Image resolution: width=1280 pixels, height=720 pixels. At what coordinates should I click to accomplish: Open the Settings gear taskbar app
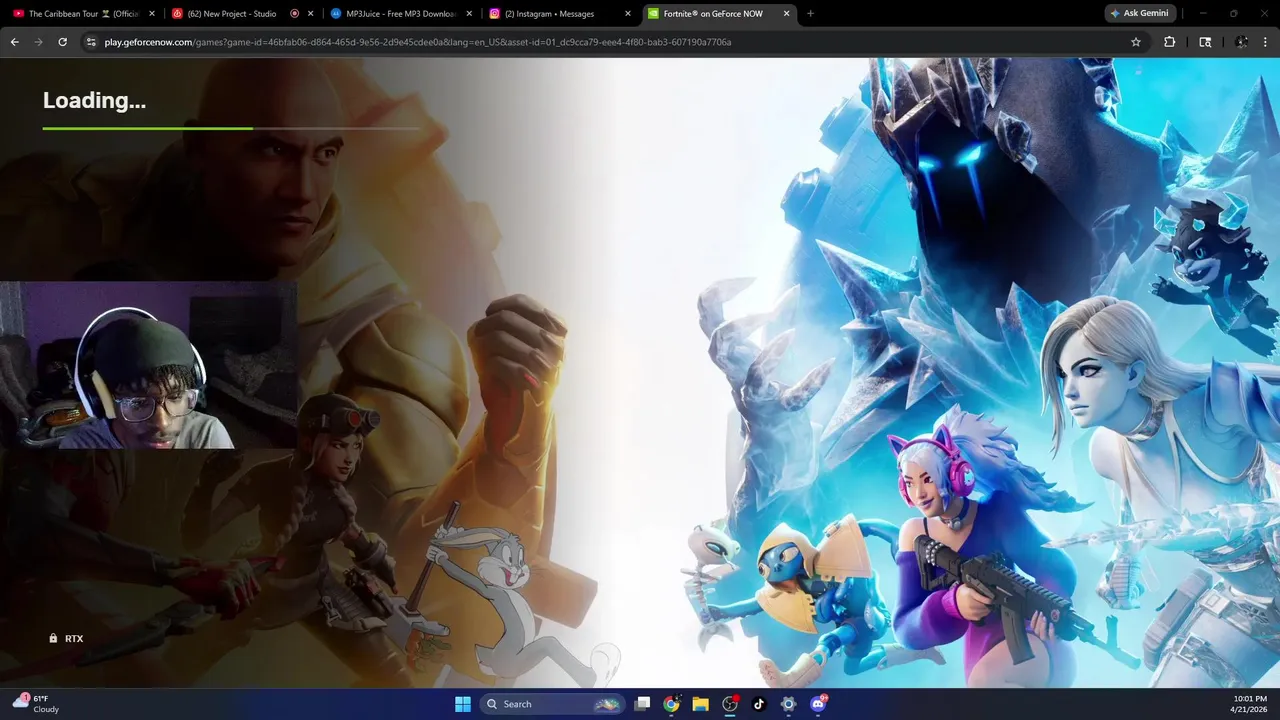[788, 704]
